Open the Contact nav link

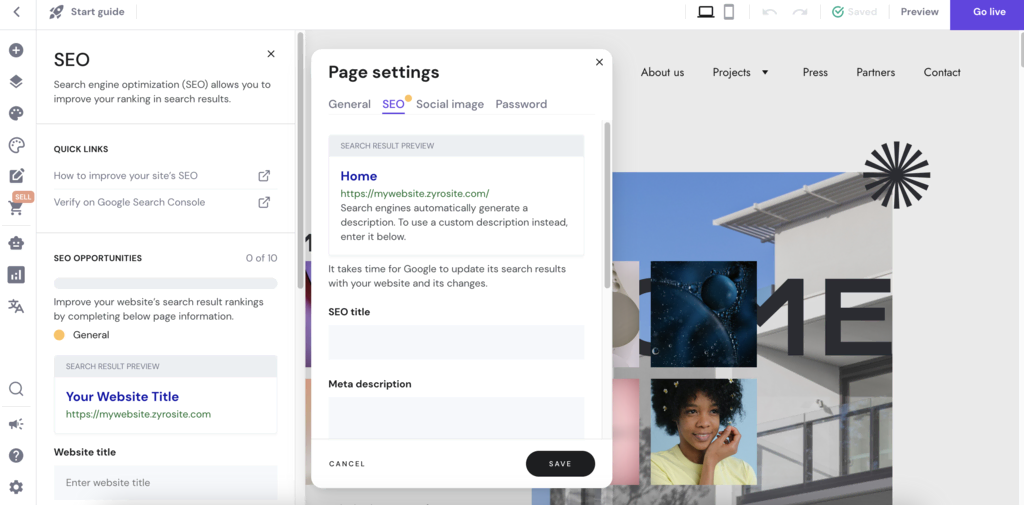click(942, 73)
